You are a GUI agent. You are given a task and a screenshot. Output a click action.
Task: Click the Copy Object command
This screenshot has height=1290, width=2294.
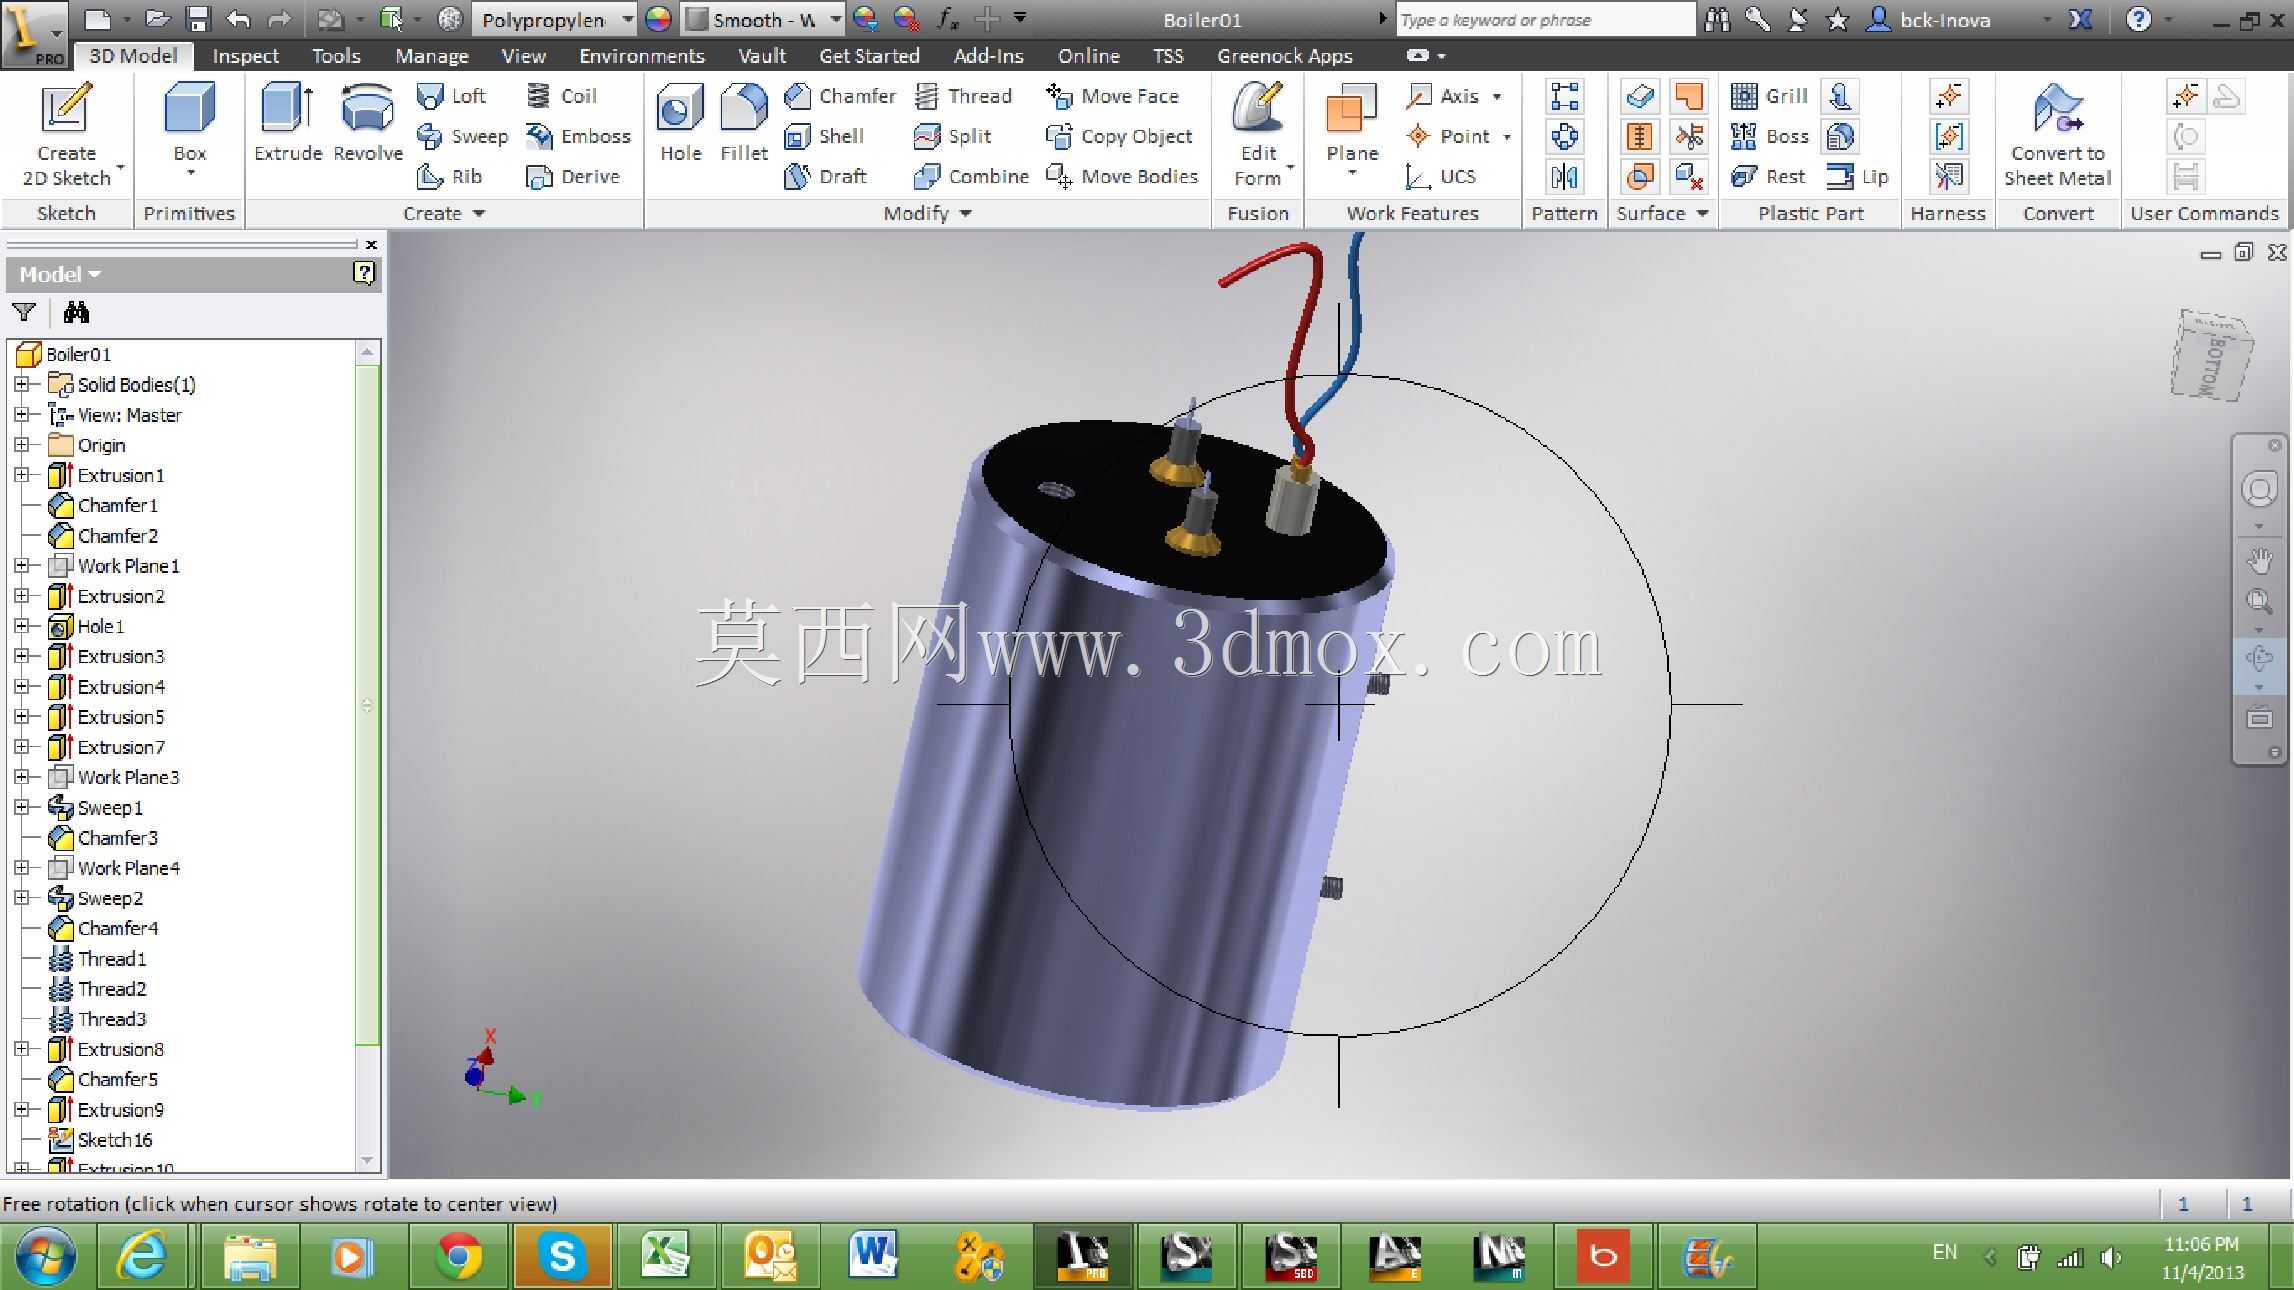1119,136
